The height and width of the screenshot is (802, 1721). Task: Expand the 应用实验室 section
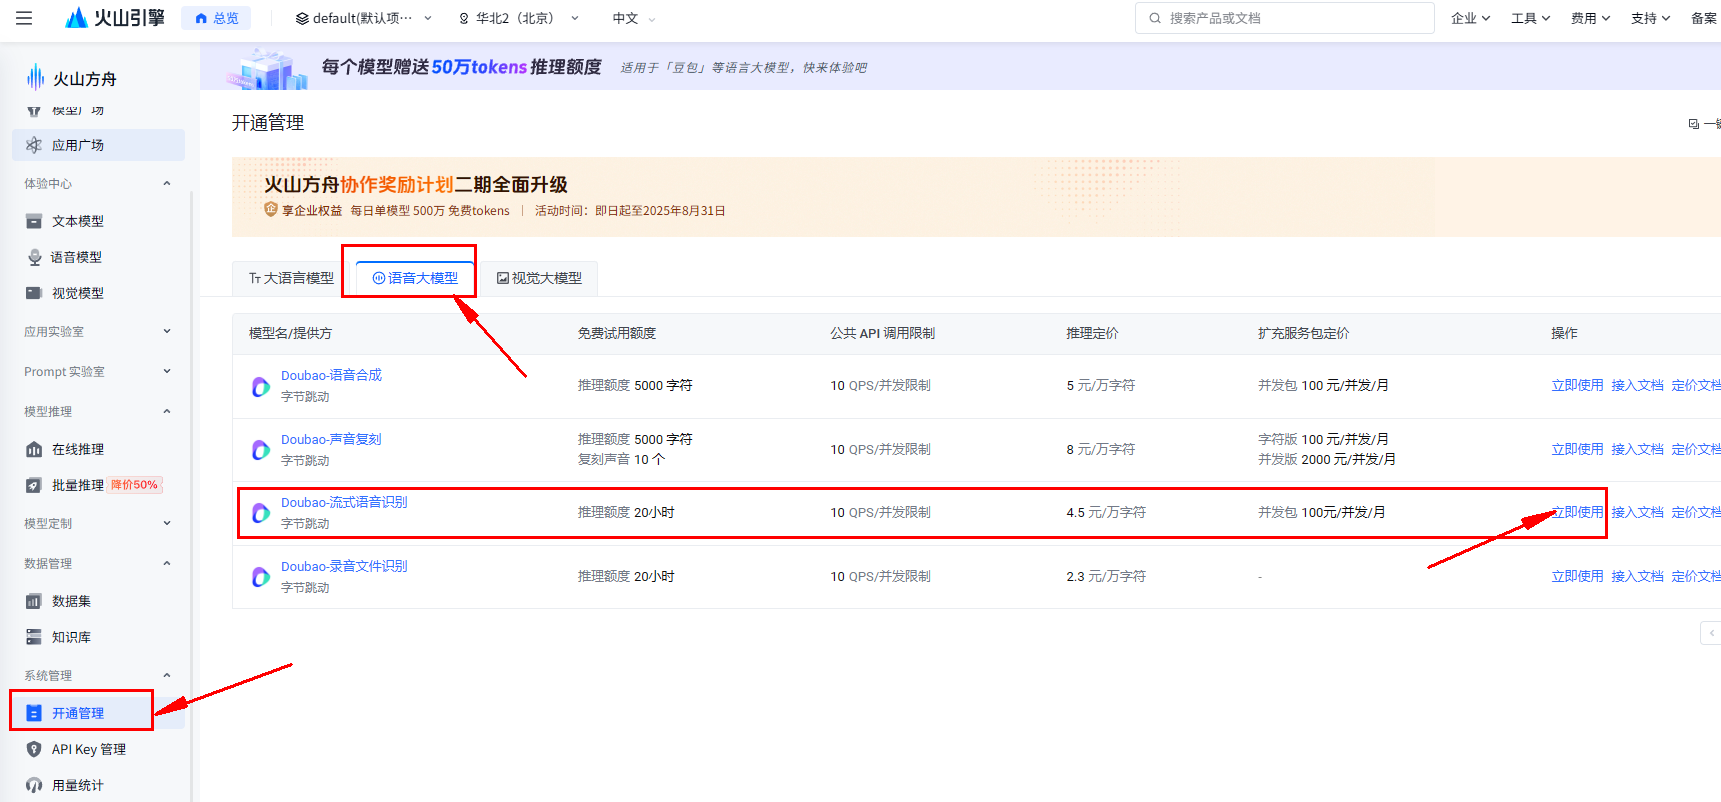coord(167,331)
